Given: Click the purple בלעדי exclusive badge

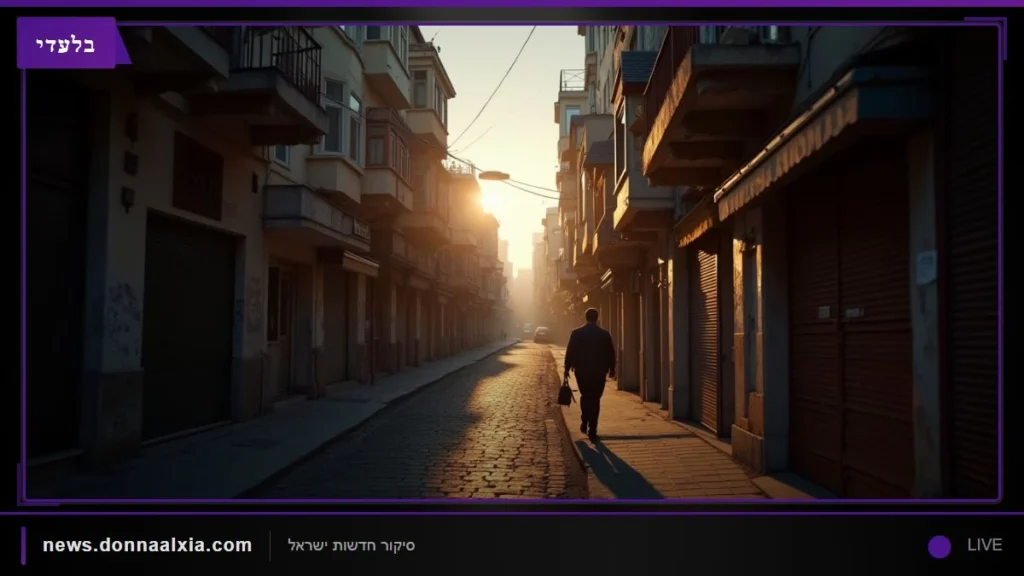Looking at the screenshot, I should tap(67, 44).
